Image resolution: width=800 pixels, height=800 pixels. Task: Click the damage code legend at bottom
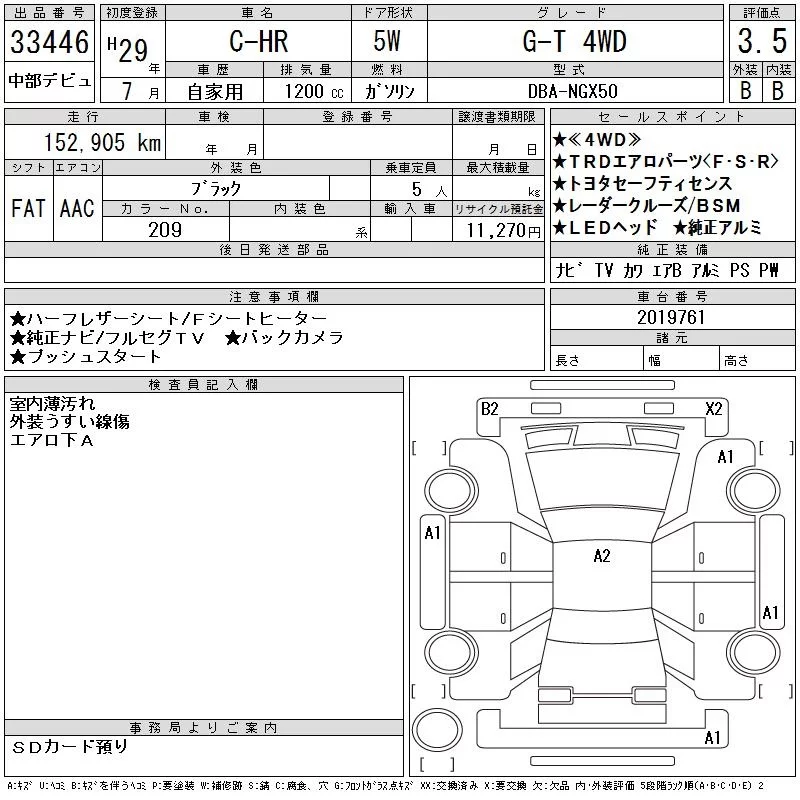[385, 786]
